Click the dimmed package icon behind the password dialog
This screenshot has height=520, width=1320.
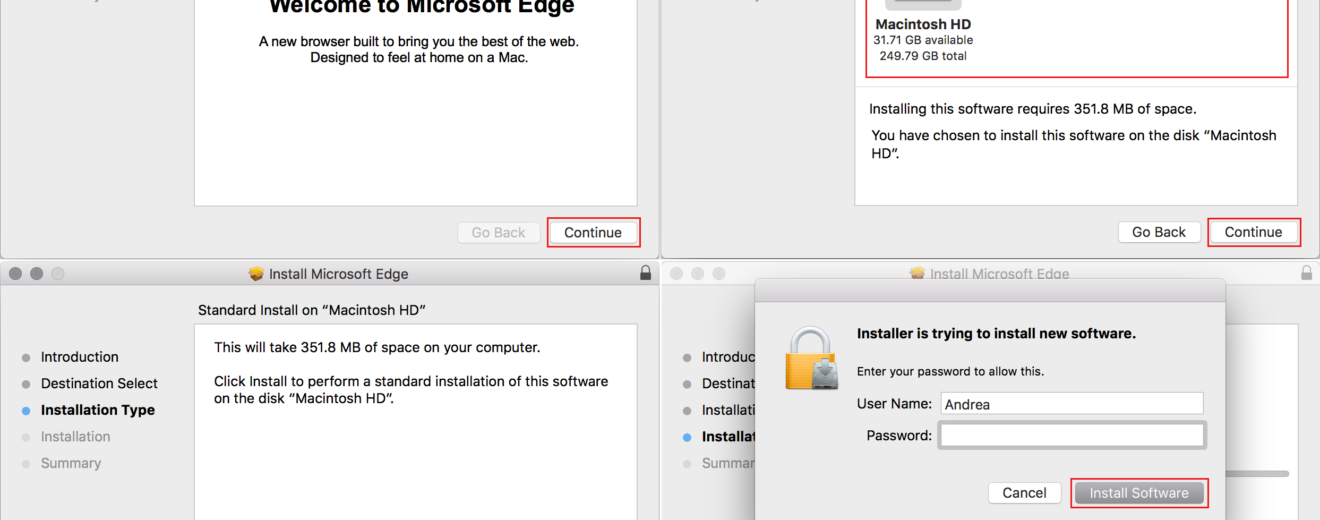(917, 274)
